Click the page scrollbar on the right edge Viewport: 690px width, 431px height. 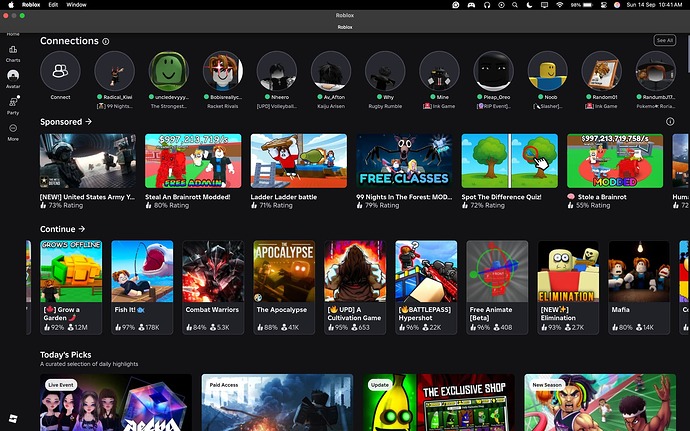[x=688, y=53]
